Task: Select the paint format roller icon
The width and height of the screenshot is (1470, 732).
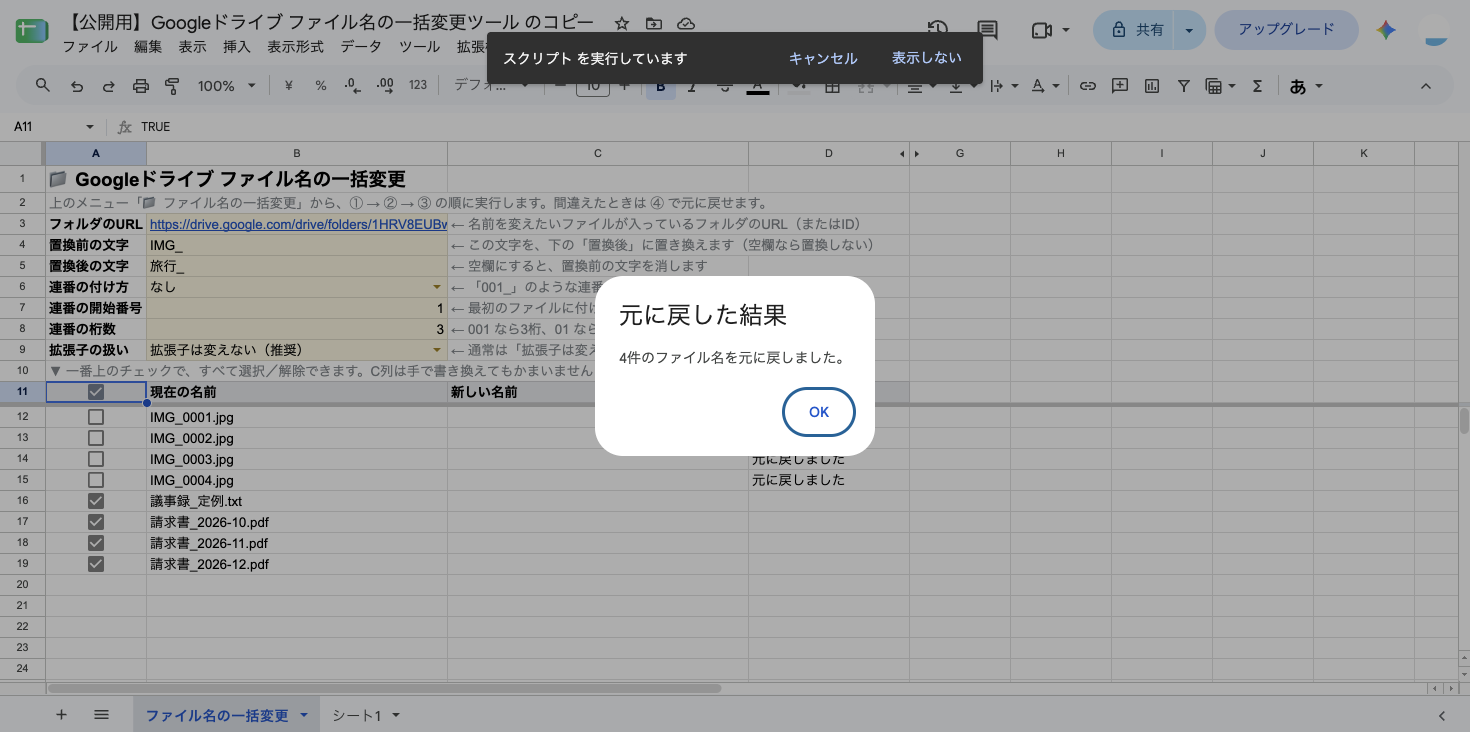Action: click(172, 86)
